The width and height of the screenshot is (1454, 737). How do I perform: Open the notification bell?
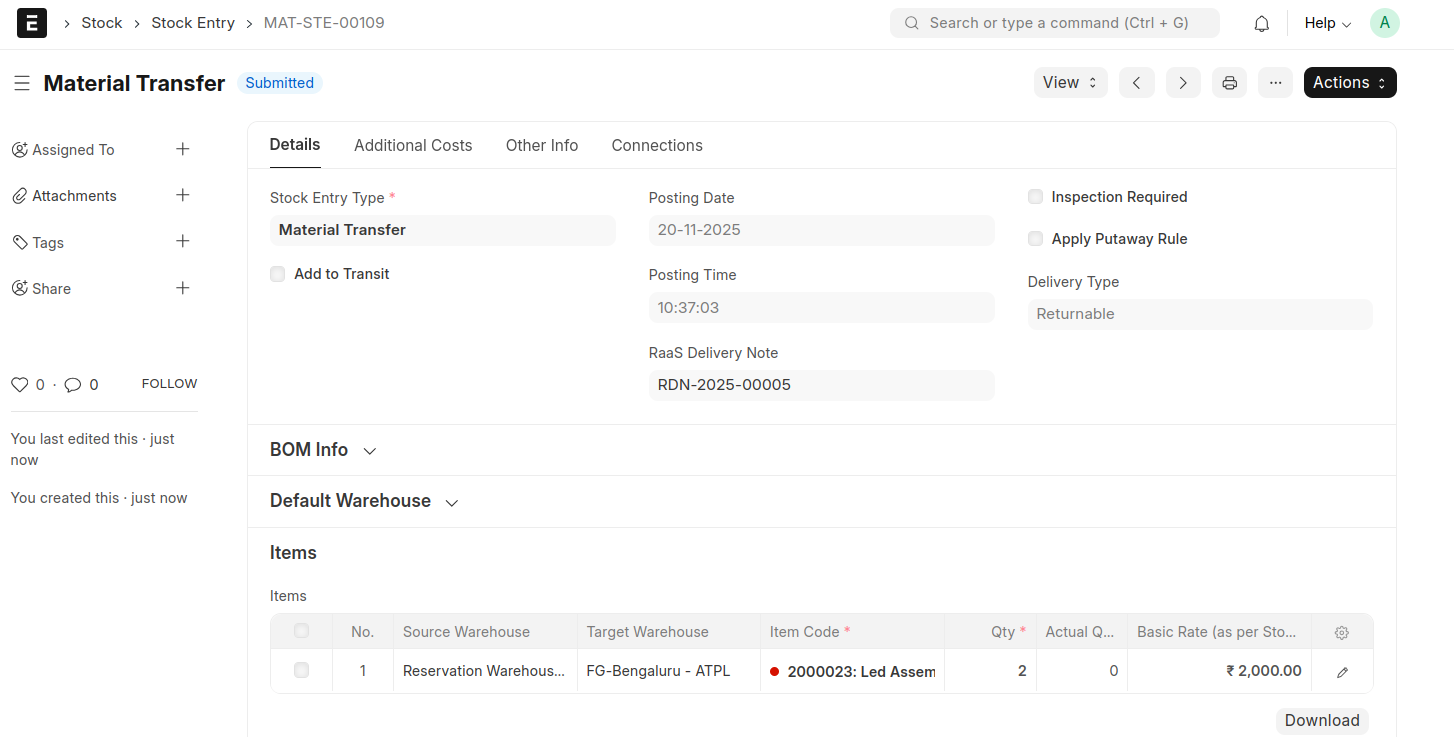point(1261,22)
